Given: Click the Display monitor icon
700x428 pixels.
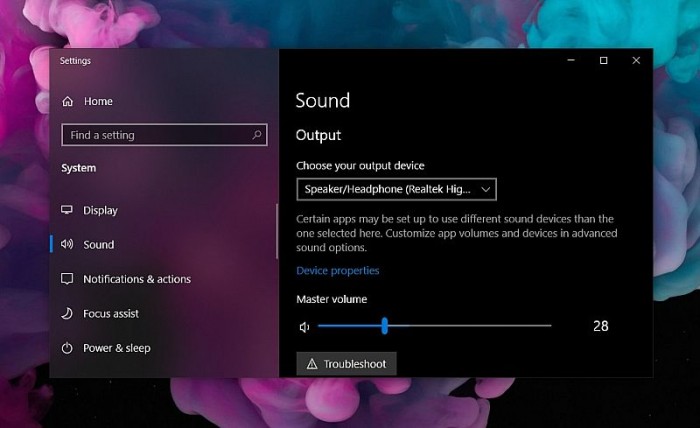Looking at the screenshot, I should pyautogui.click(x=68, y=210).
